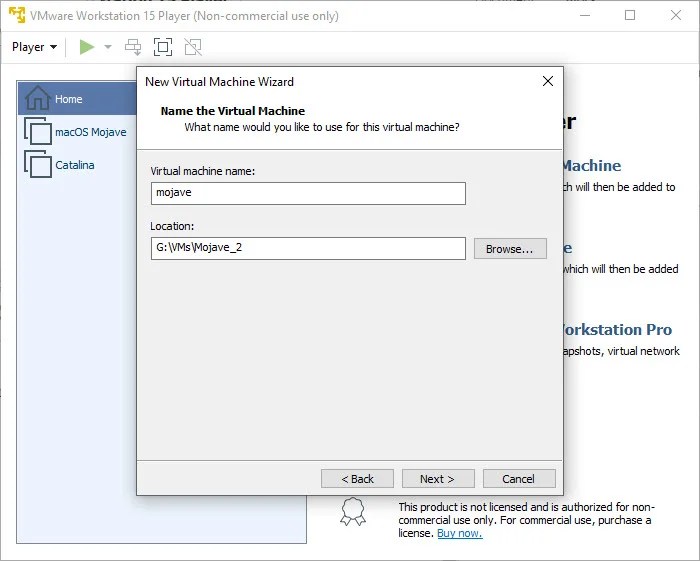Screen dimensions: 700x561
Task: Expand the power options arrow beside play
Action: [x=108, y=46]
